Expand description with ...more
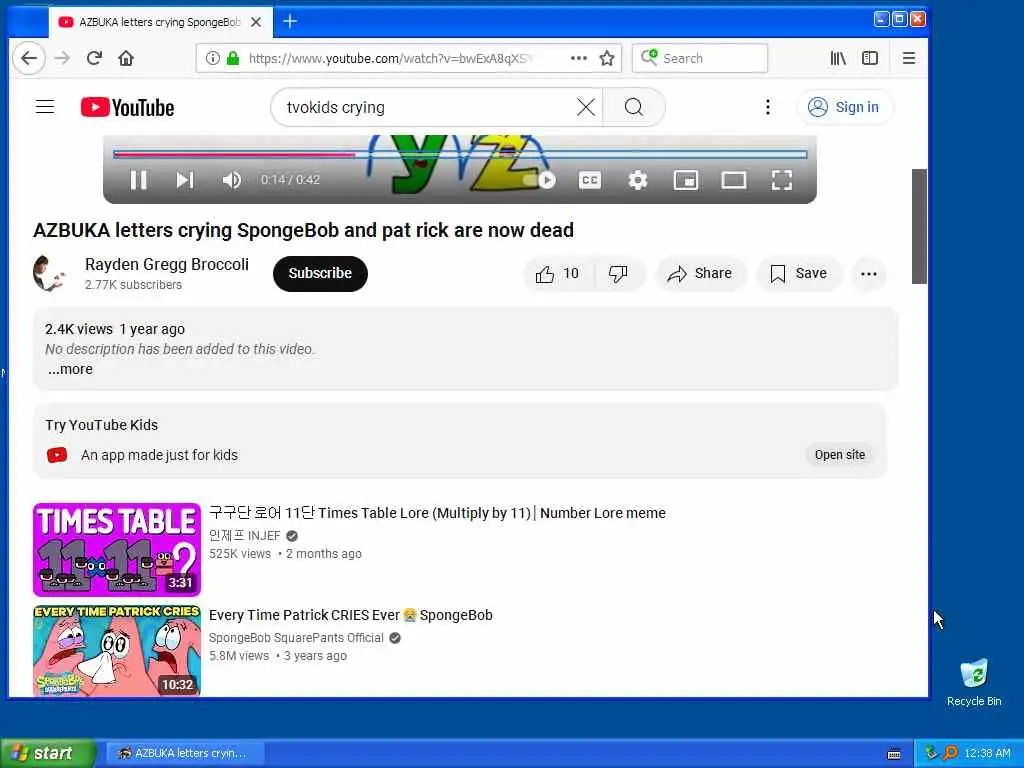 pyautogui.click(x=71, y=369)
